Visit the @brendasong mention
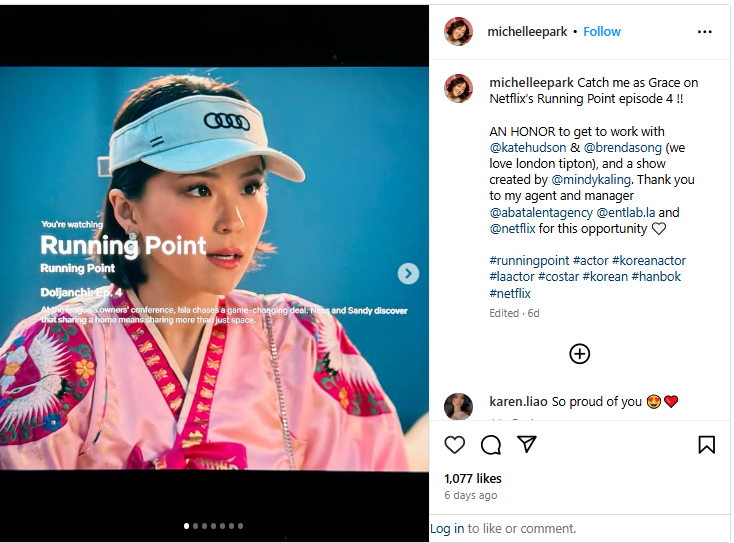This screenshot has width=734, height=543. [623, 147]
